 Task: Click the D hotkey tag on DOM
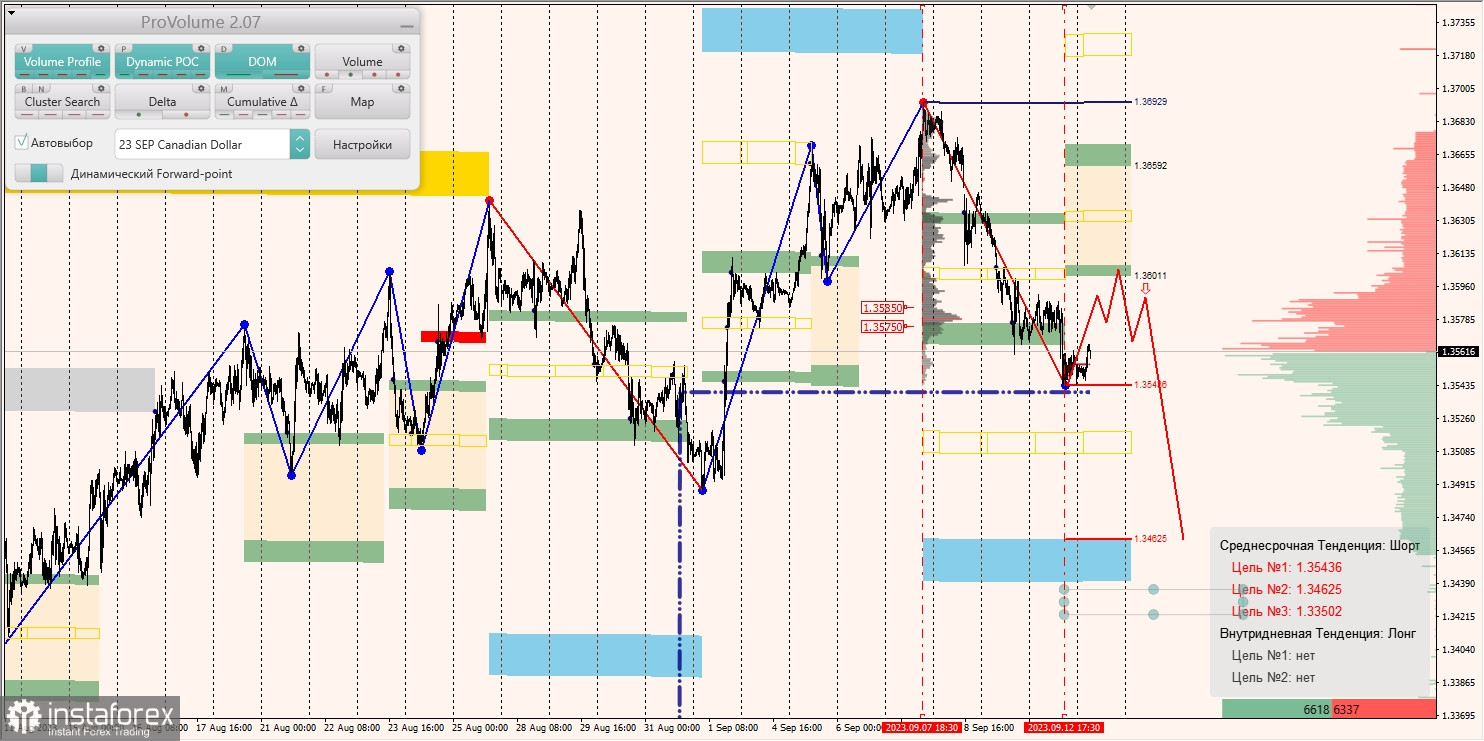[x=224, y=49]
